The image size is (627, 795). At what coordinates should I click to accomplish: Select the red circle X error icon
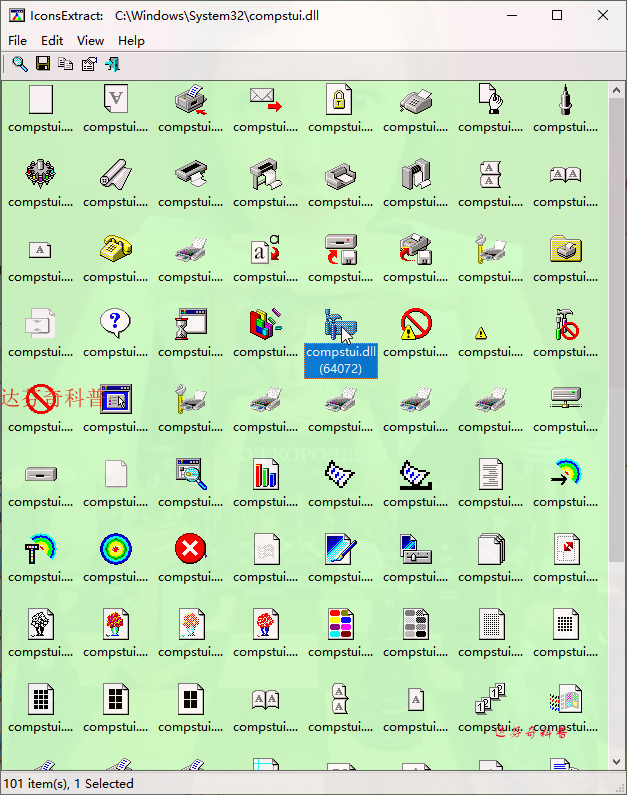pos(190,549)
